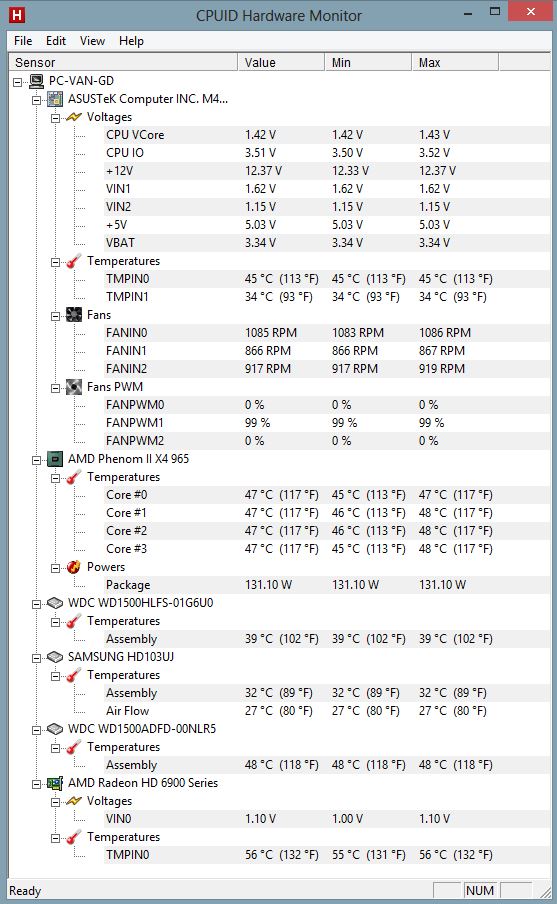Click the Value column header
Viewport: 557px width, 904px height.
[x=281, y=62]
